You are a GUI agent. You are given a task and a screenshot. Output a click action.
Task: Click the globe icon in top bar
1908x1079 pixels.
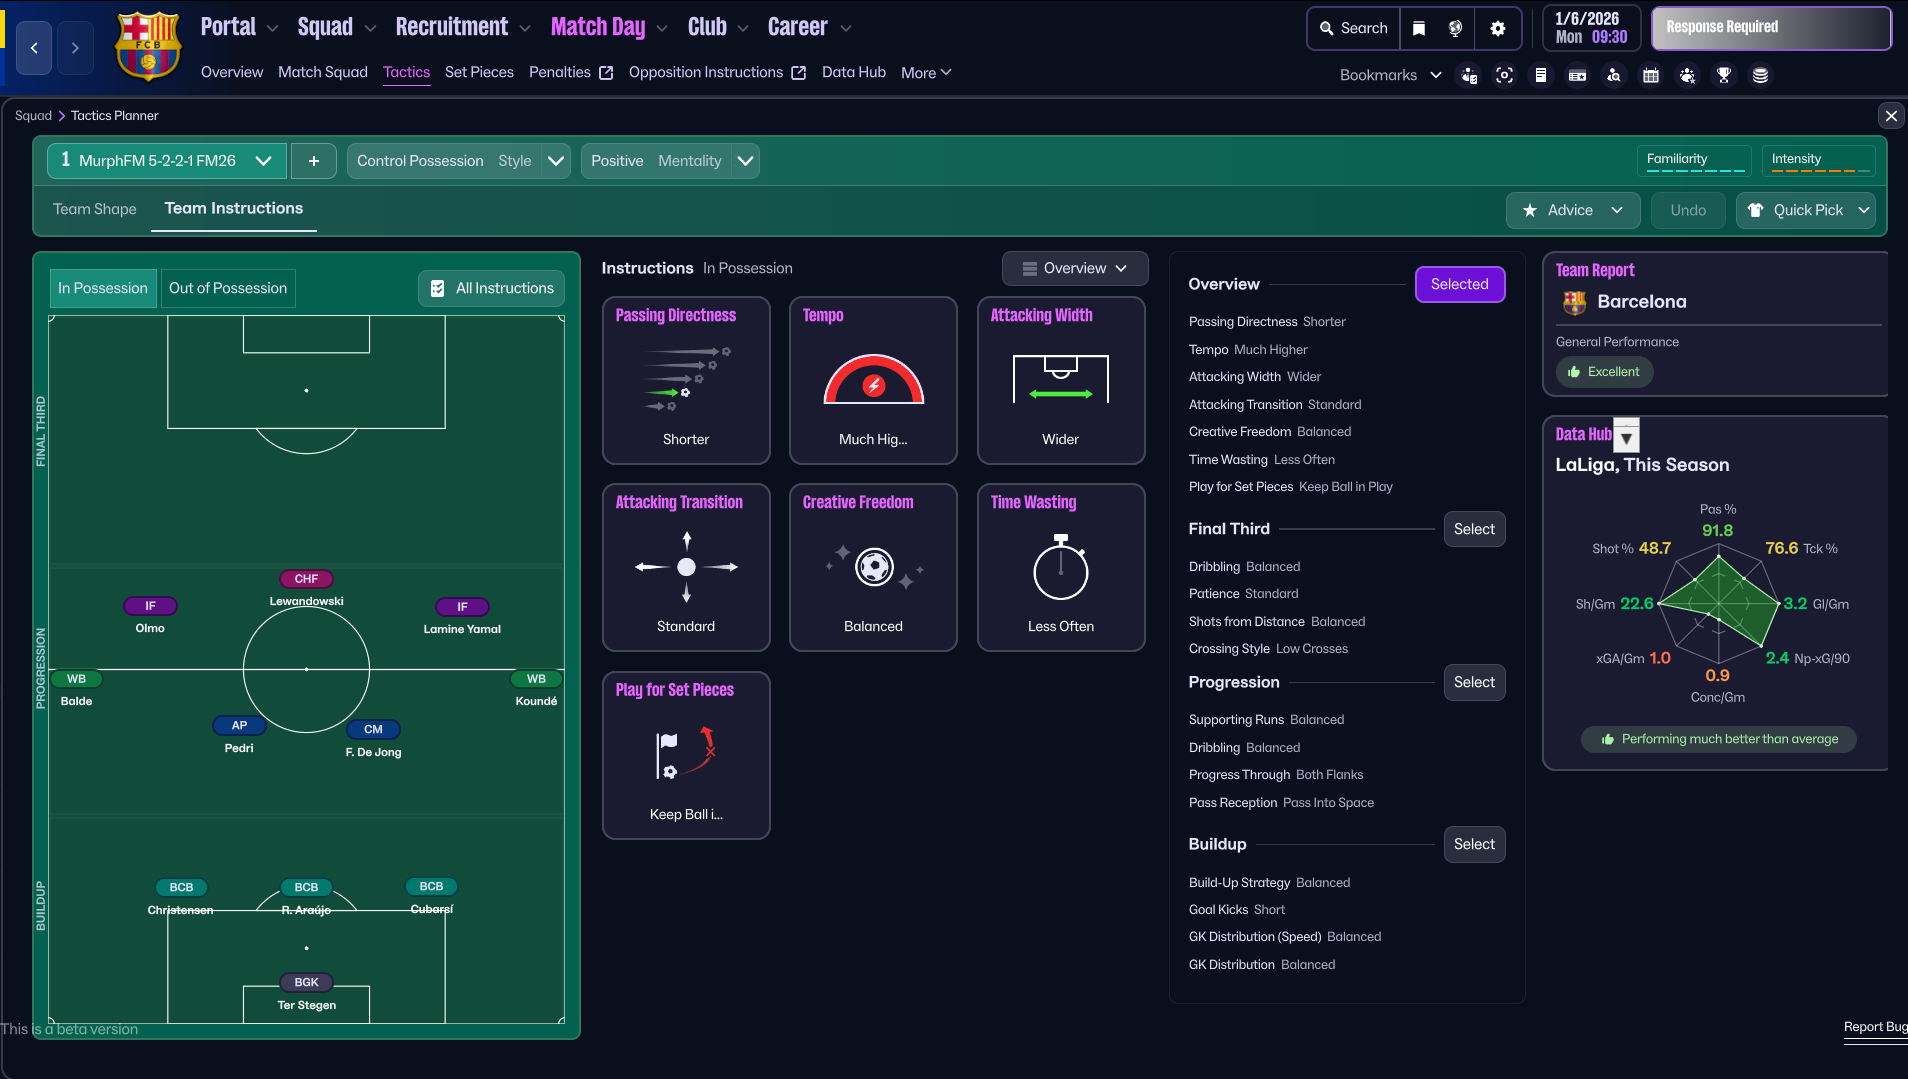click(x=1456, y=28)
